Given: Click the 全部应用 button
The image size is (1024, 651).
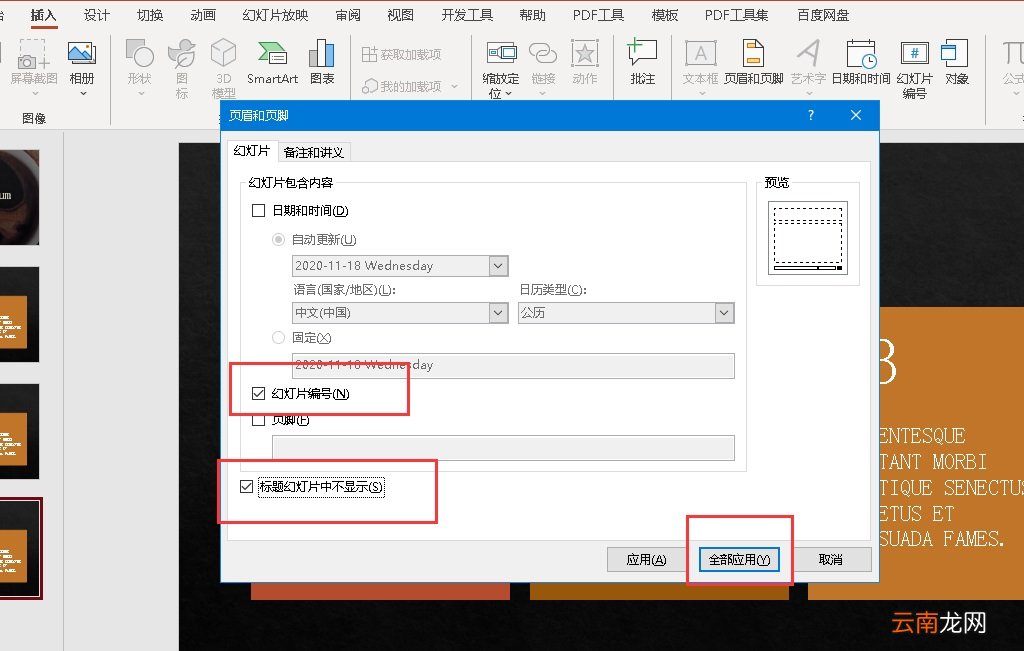Looking at the screenshot, I should 739,560.
